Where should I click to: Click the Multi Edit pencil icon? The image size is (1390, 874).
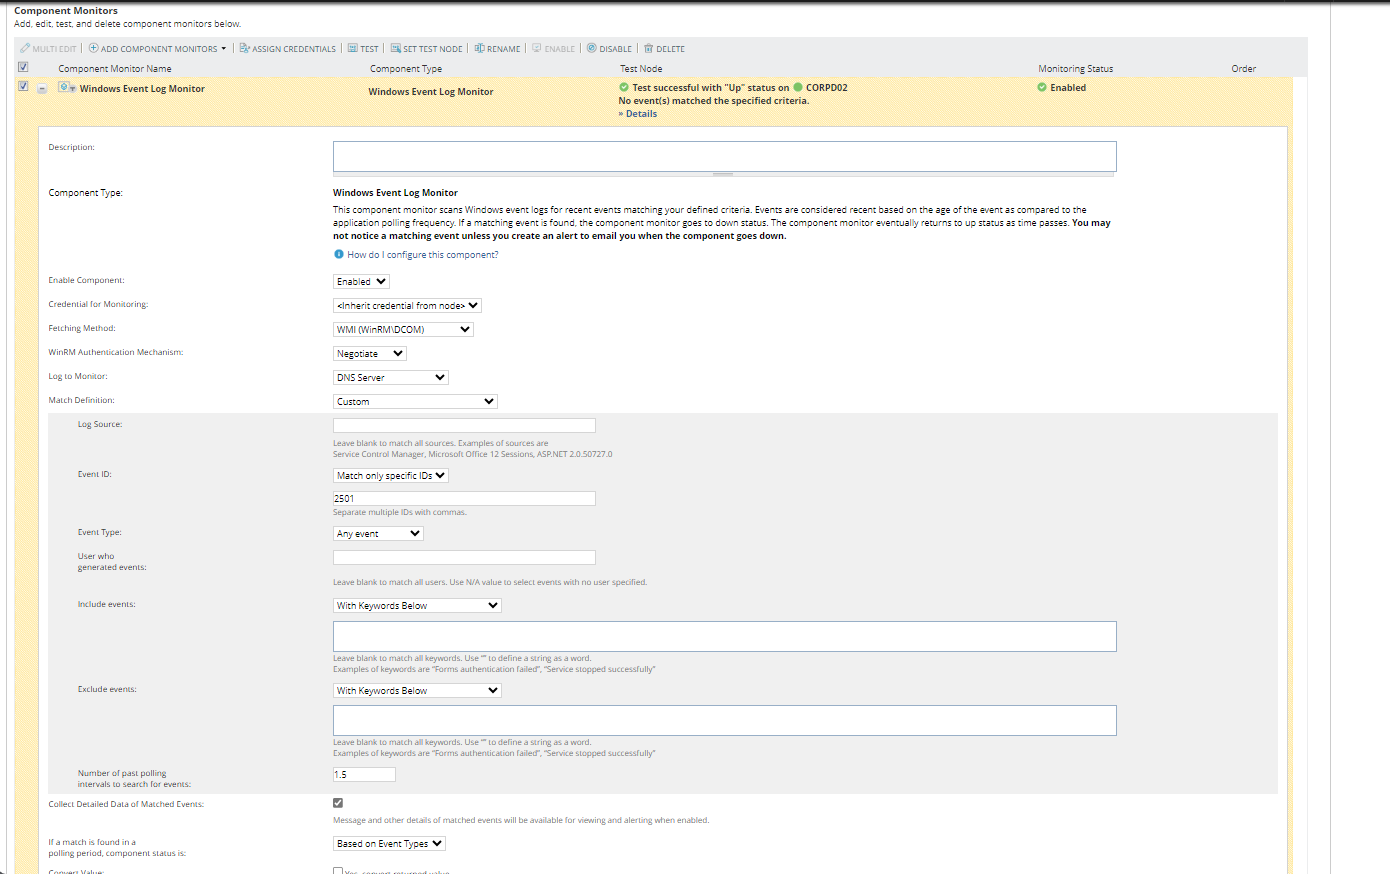(x=25, y=48)
